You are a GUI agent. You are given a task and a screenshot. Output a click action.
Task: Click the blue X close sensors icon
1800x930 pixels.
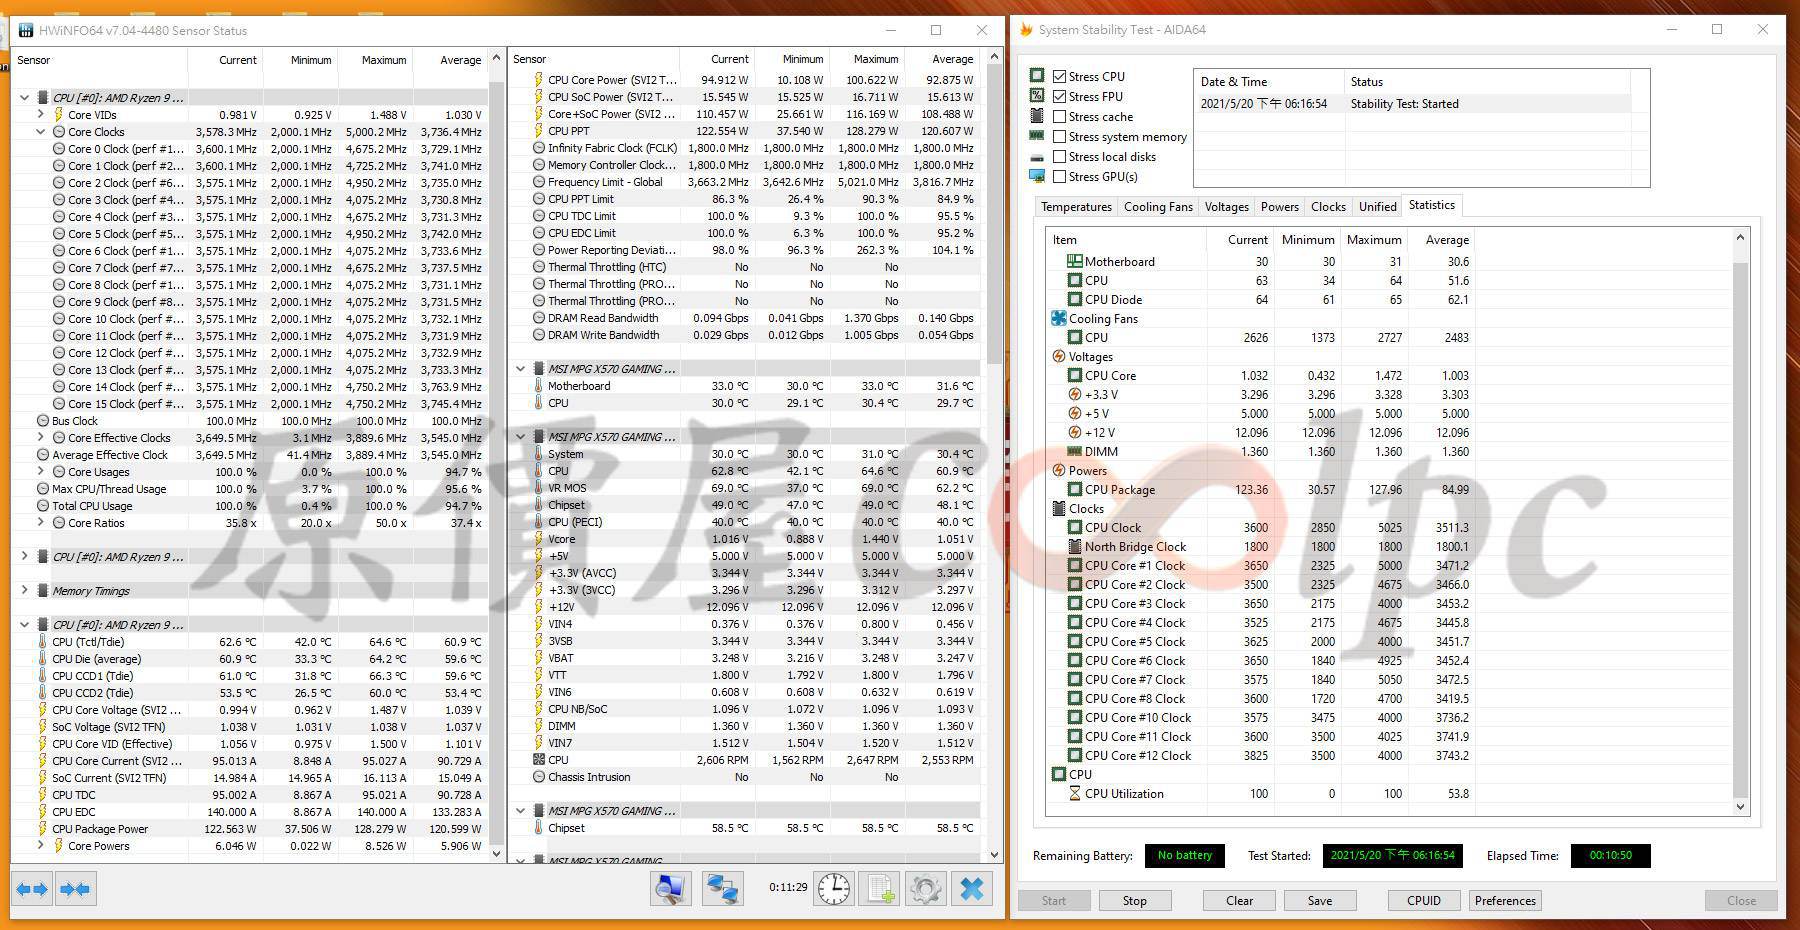tap(972, 888)
